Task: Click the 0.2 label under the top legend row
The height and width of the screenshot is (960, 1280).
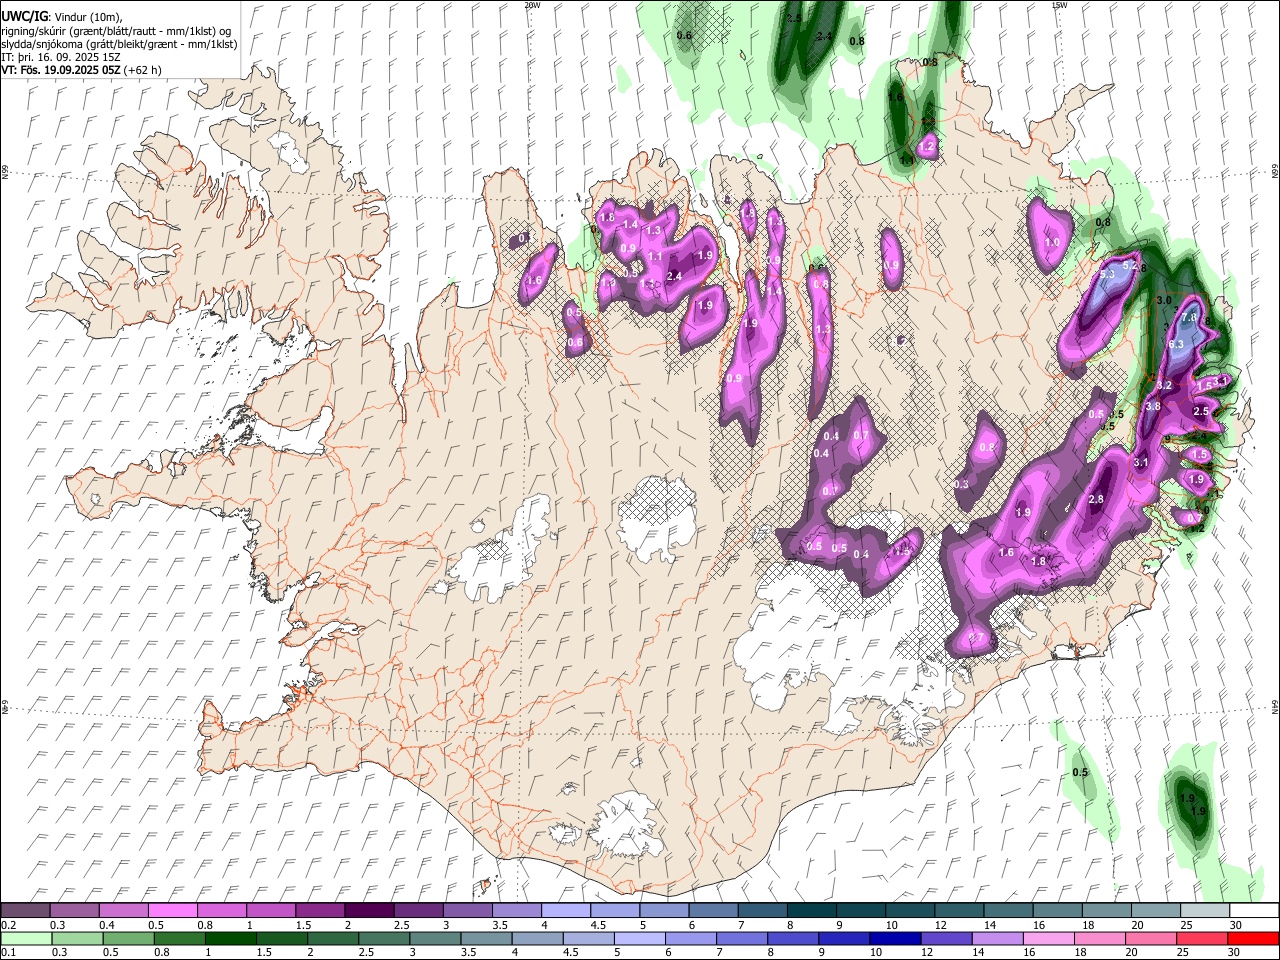Action: coord(8,925)
